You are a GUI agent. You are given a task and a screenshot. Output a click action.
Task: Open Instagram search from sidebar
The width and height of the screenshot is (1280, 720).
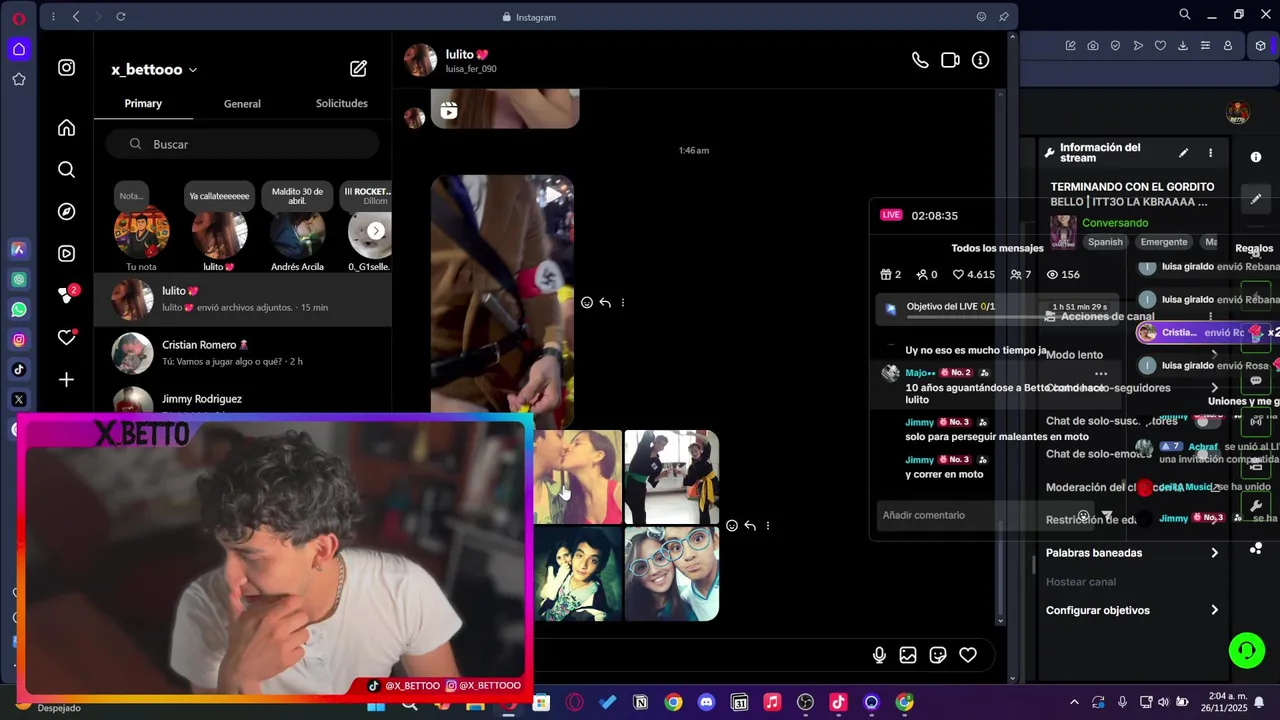66,170
